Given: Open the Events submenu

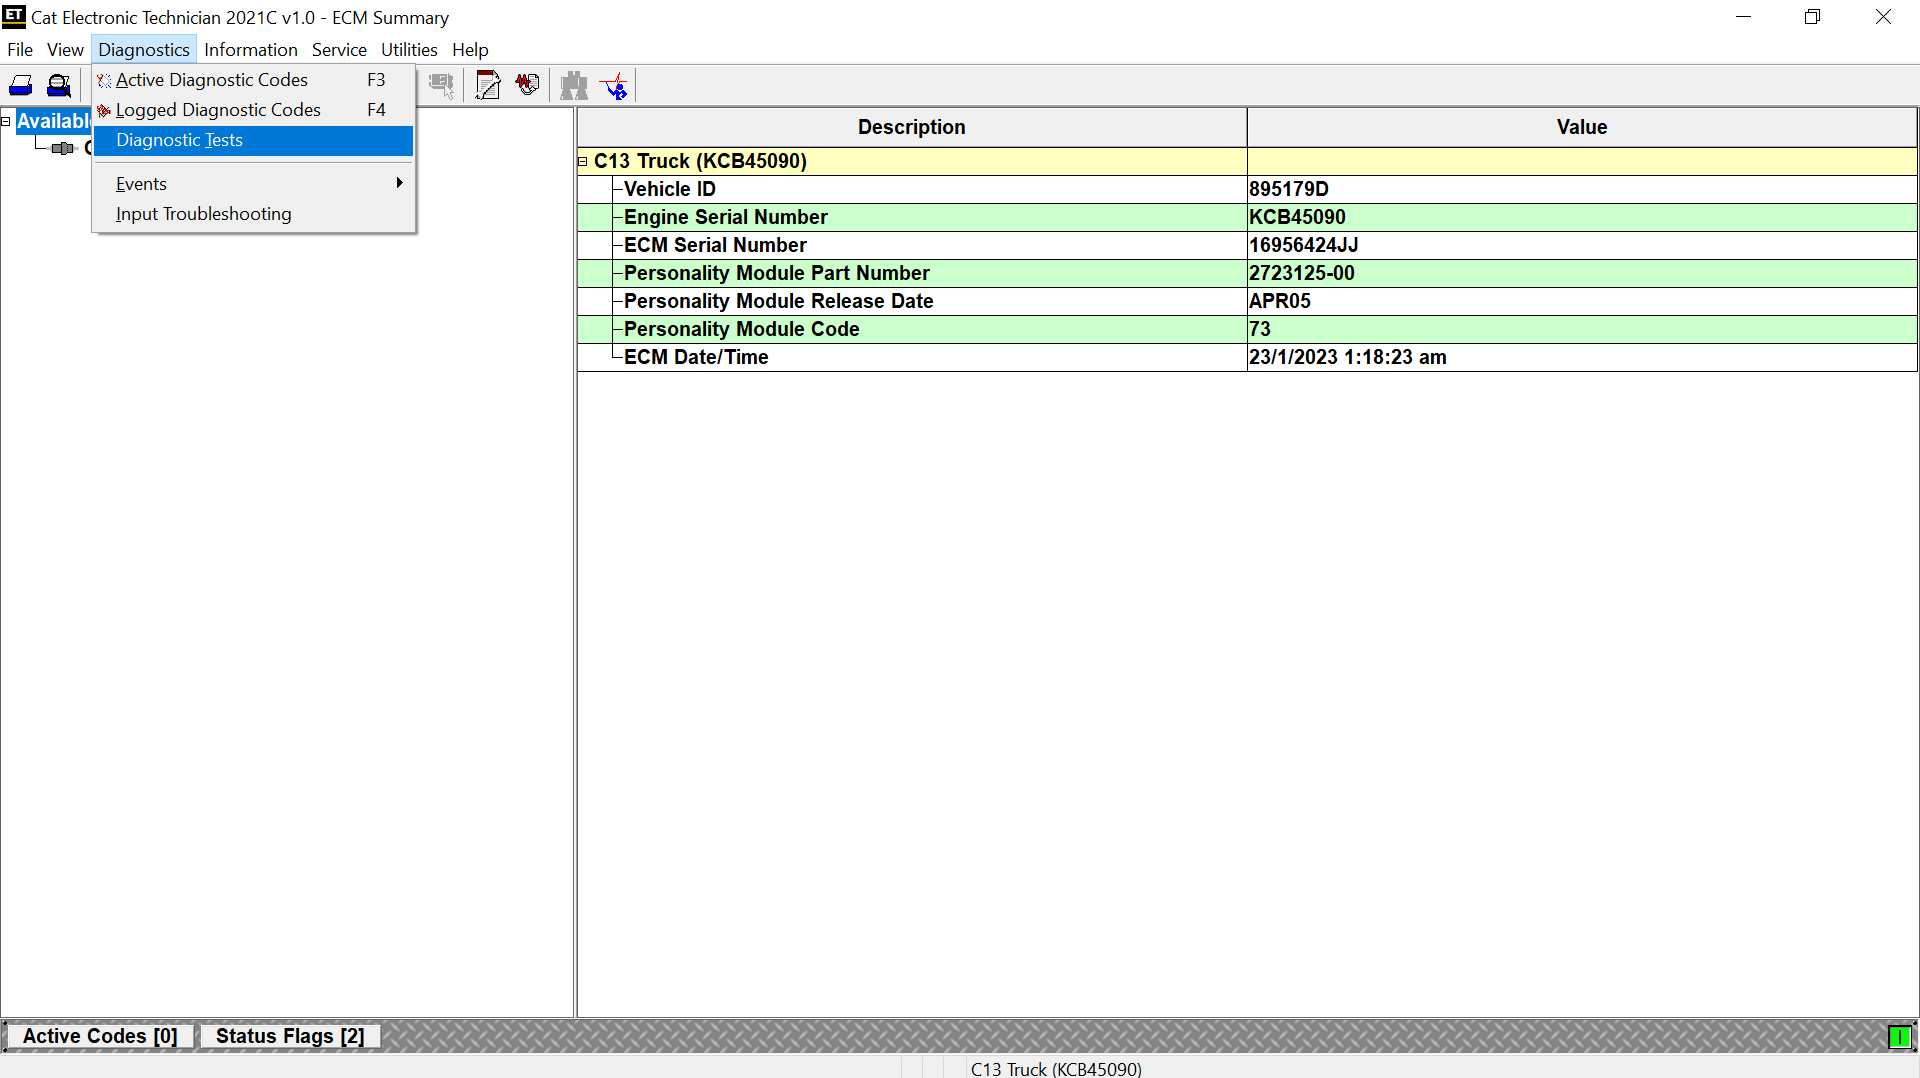Looking at the screenshot, I should [x=141, y=183].
